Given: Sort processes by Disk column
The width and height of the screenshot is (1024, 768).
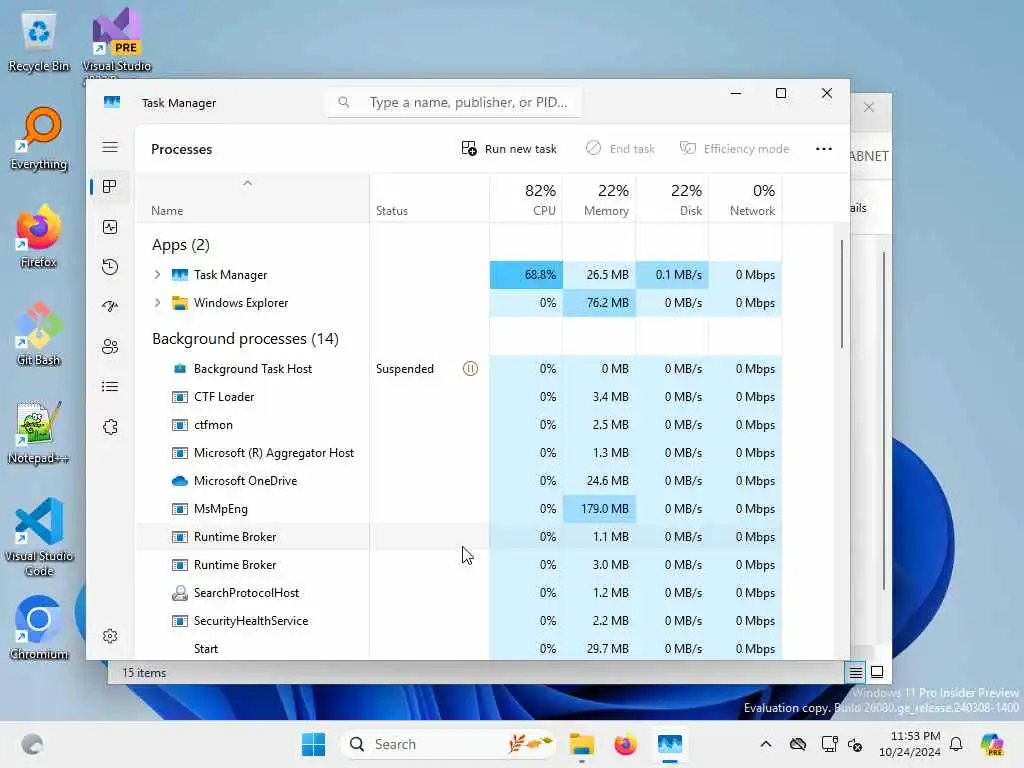Looking at the screenshot, I should pyautogui.click(x=672, y=199).
